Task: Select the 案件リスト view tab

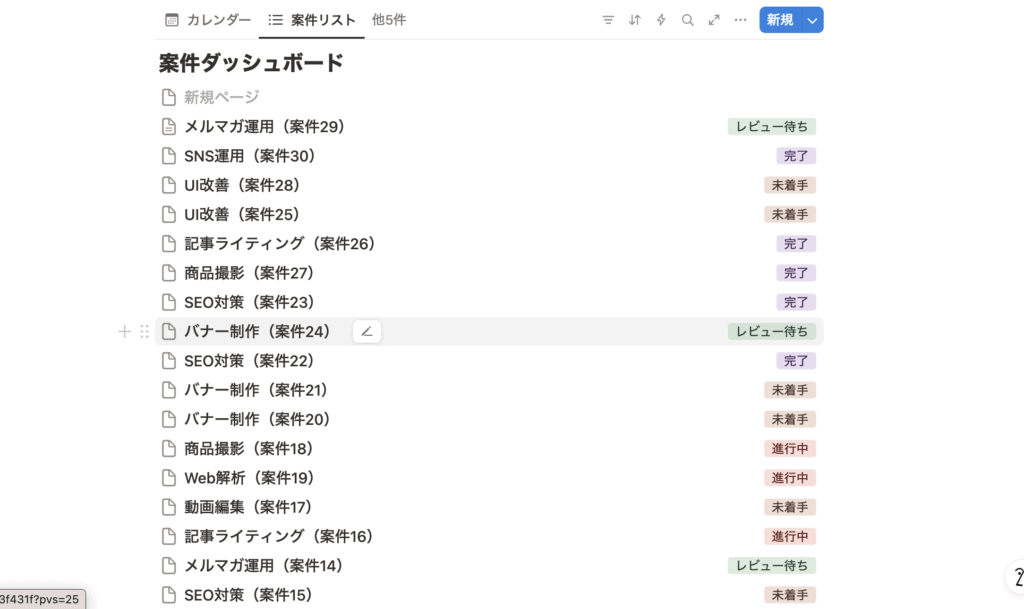Action: click(312, 20)
